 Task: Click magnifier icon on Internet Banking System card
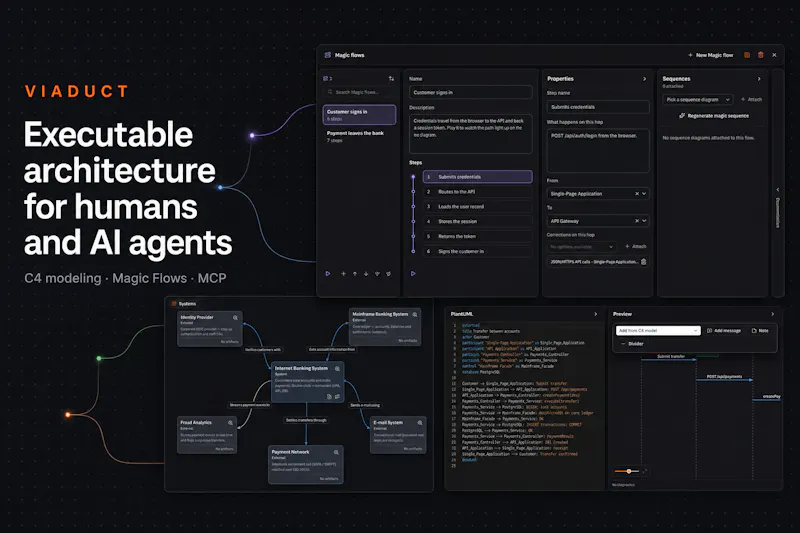[337, 368]
